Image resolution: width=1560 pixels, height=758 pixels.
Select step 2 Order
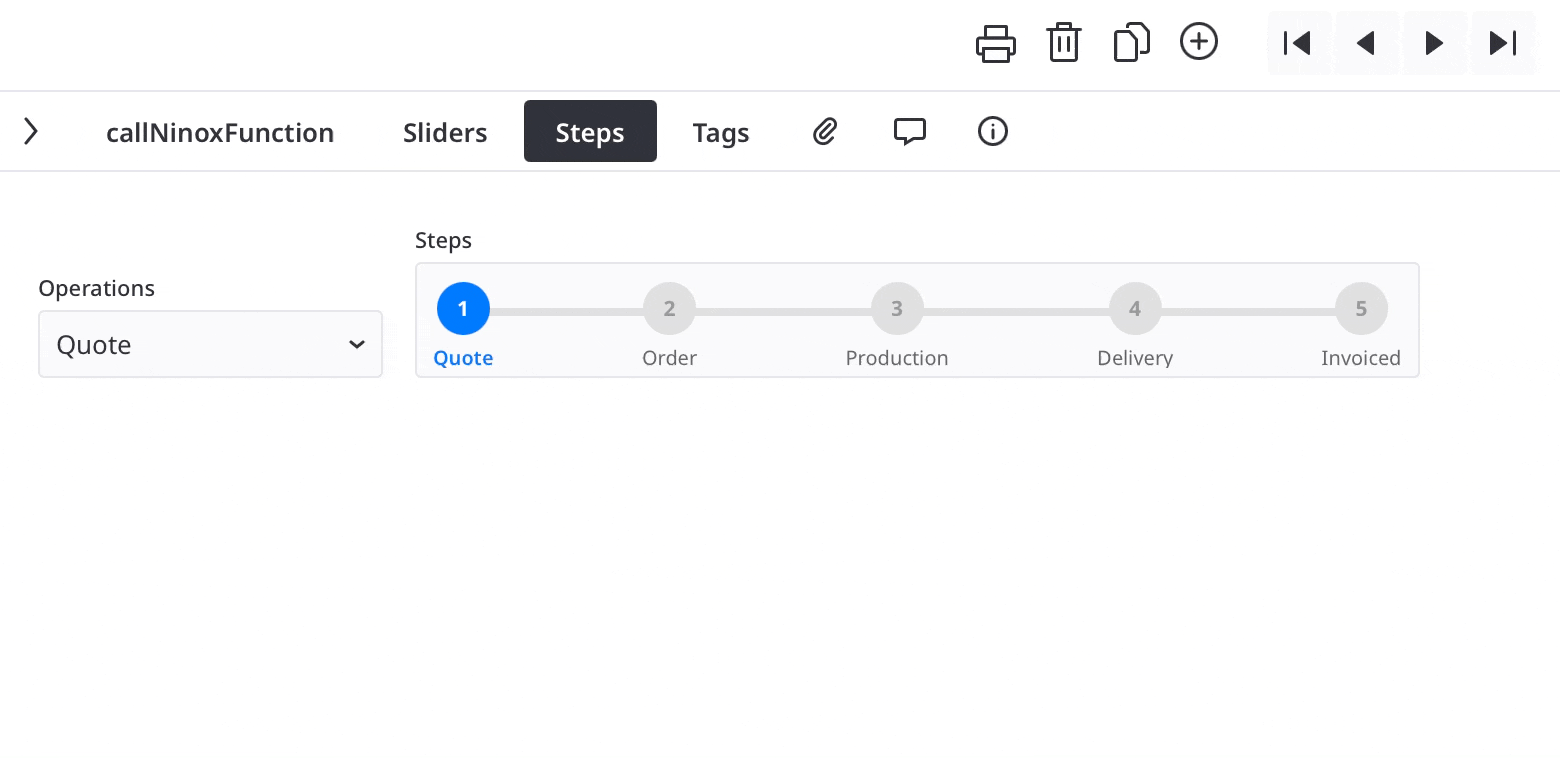(x=669, y=309)
